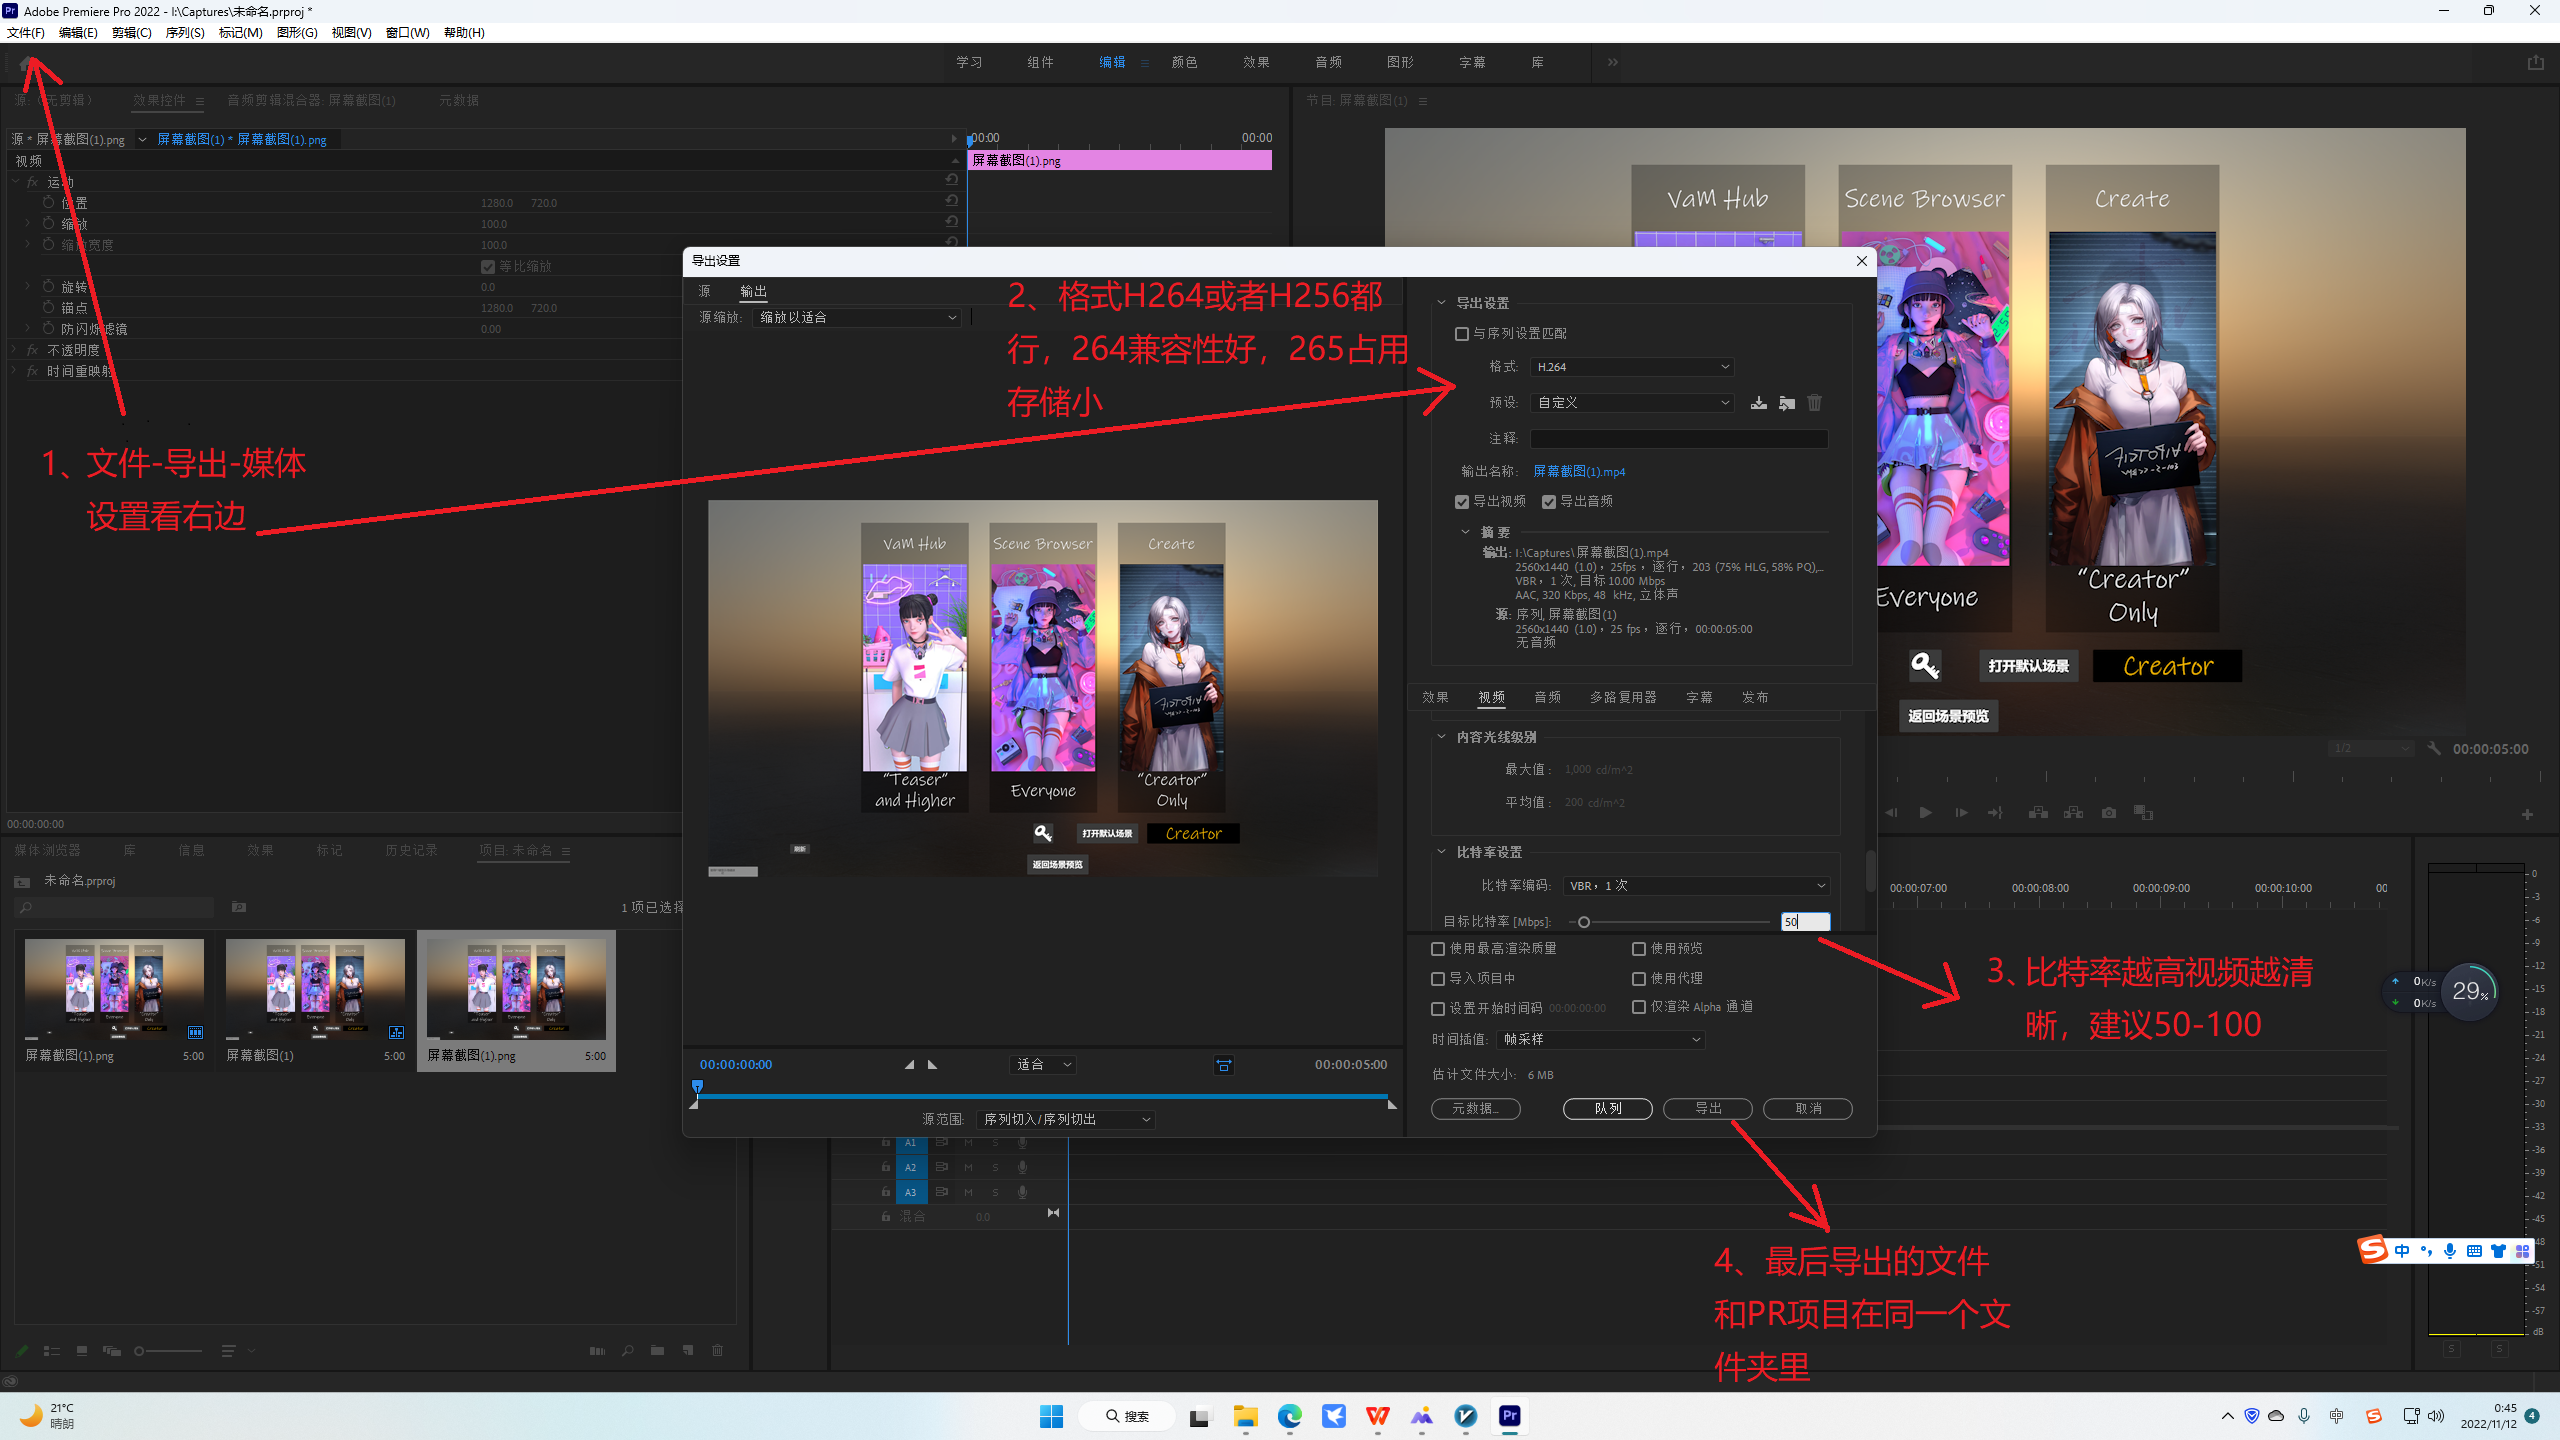Open the 比特率编码 VBR dropdown
Screen dimensions: 2560x1440
[x=1696, y=886]
